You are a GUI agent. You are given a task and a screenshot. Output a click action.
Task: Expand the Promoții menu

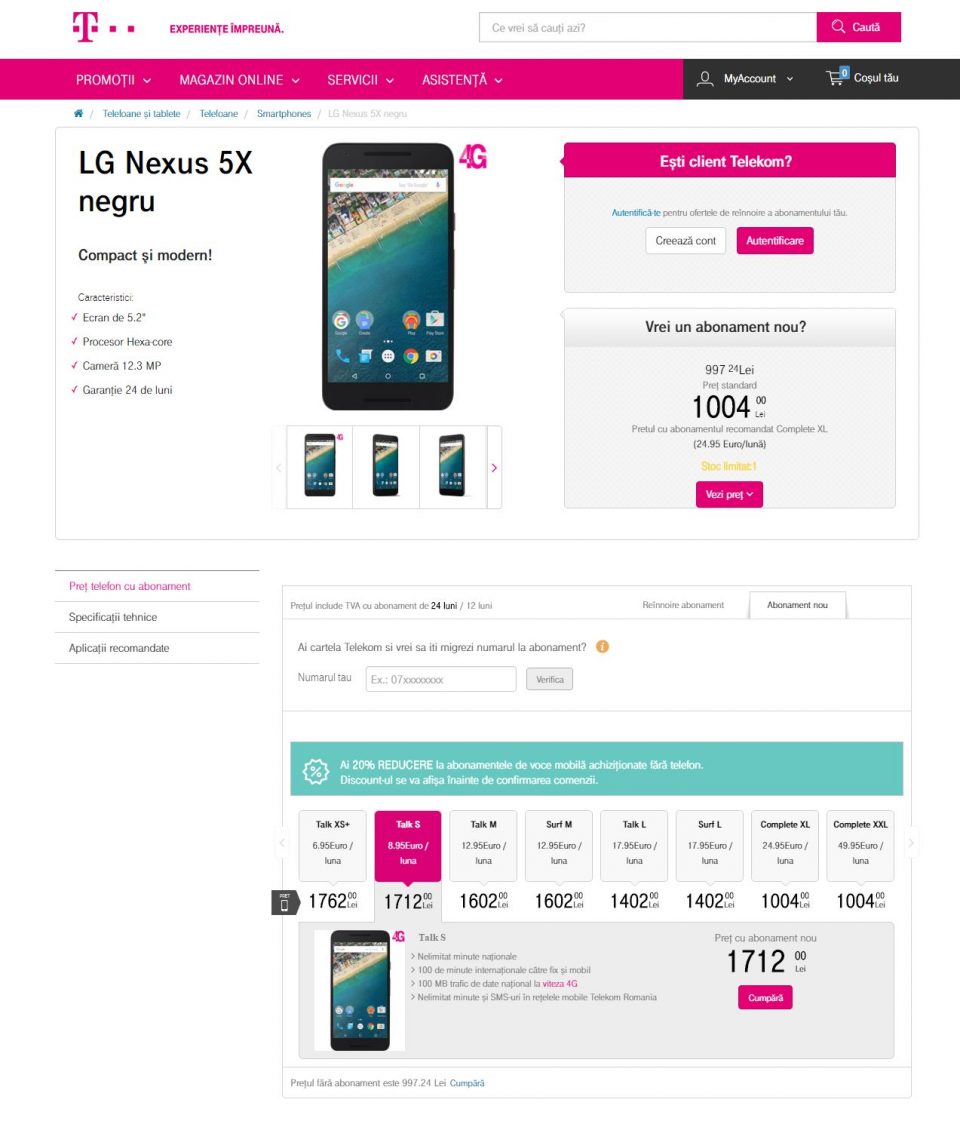pos(113,80)
